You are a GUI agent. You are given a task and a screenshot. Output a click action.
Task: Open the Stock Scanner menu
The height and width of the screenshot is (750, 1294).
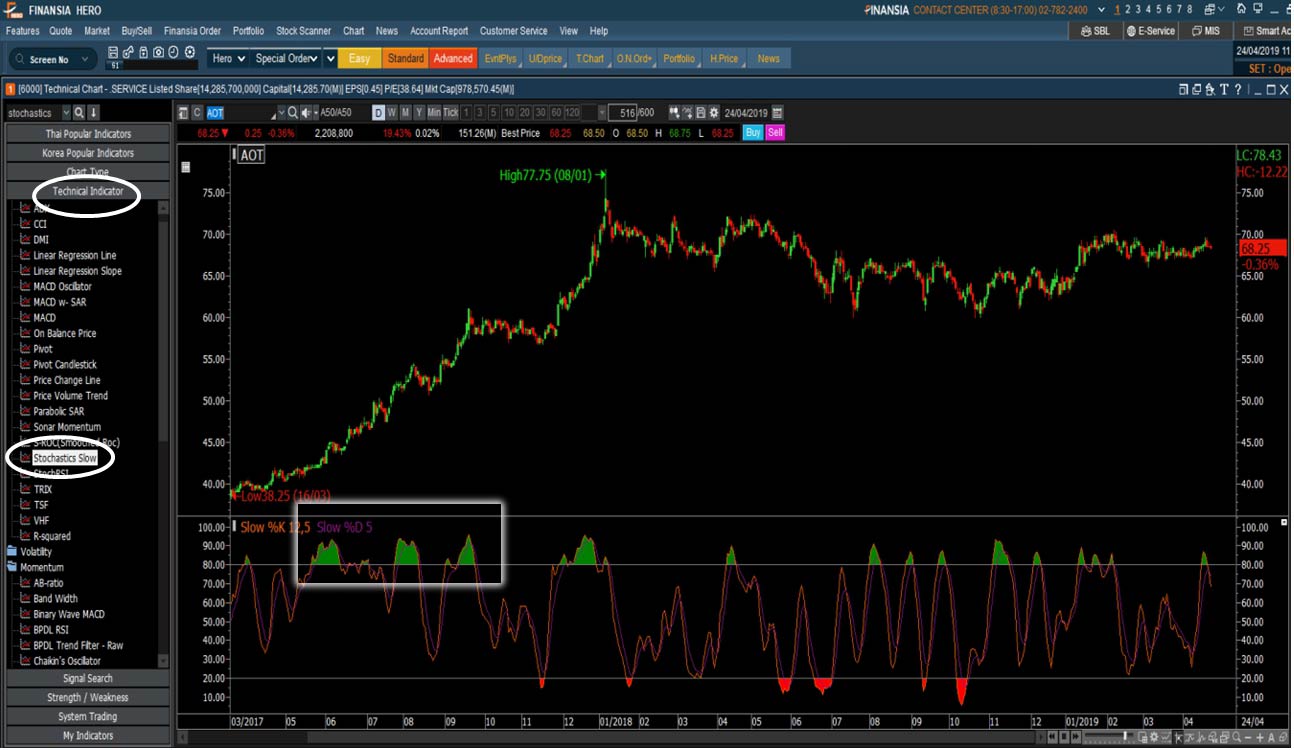click(x=304, y=31)
